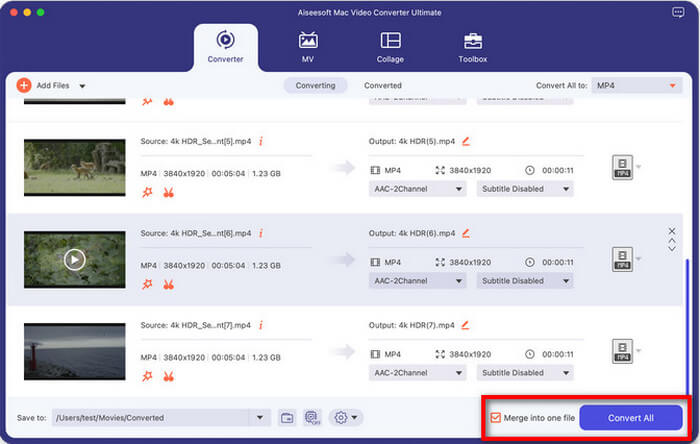
Task: Open the Toolbox tab
Action: (x=472, y=47)
